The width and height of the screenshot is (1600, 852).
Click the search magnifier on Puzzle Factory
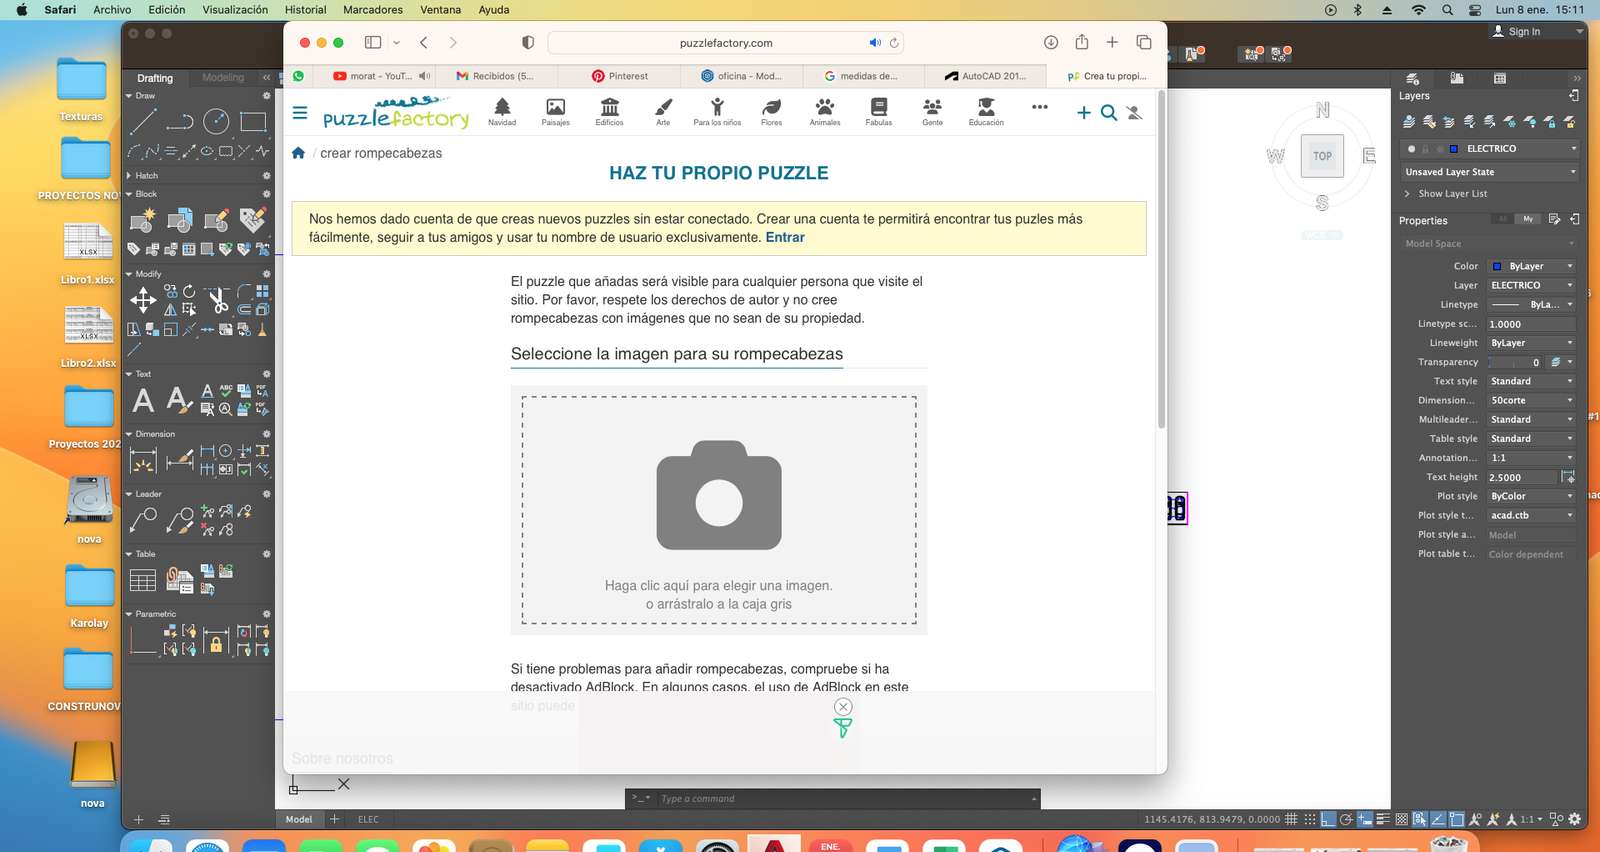[1109, 113]
